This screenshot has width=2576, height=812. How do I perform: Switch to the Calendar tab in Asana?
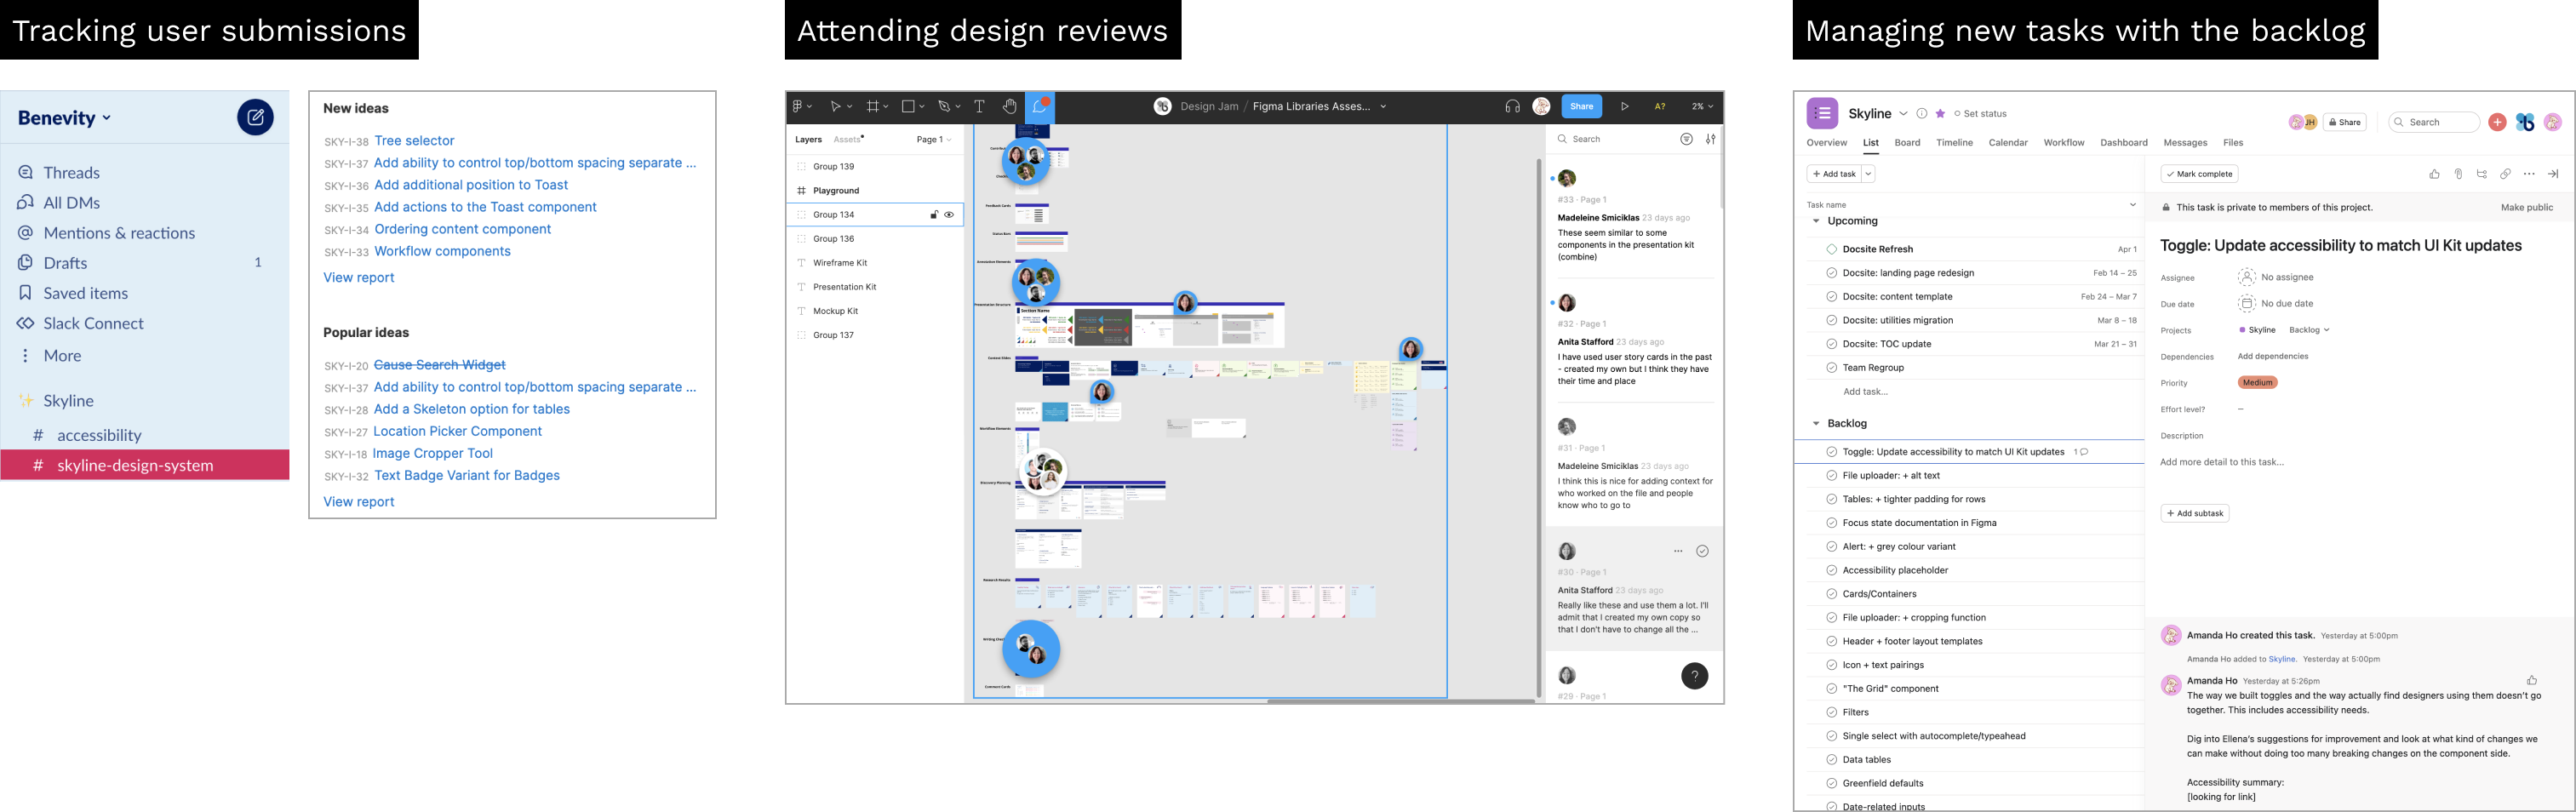2008,143
